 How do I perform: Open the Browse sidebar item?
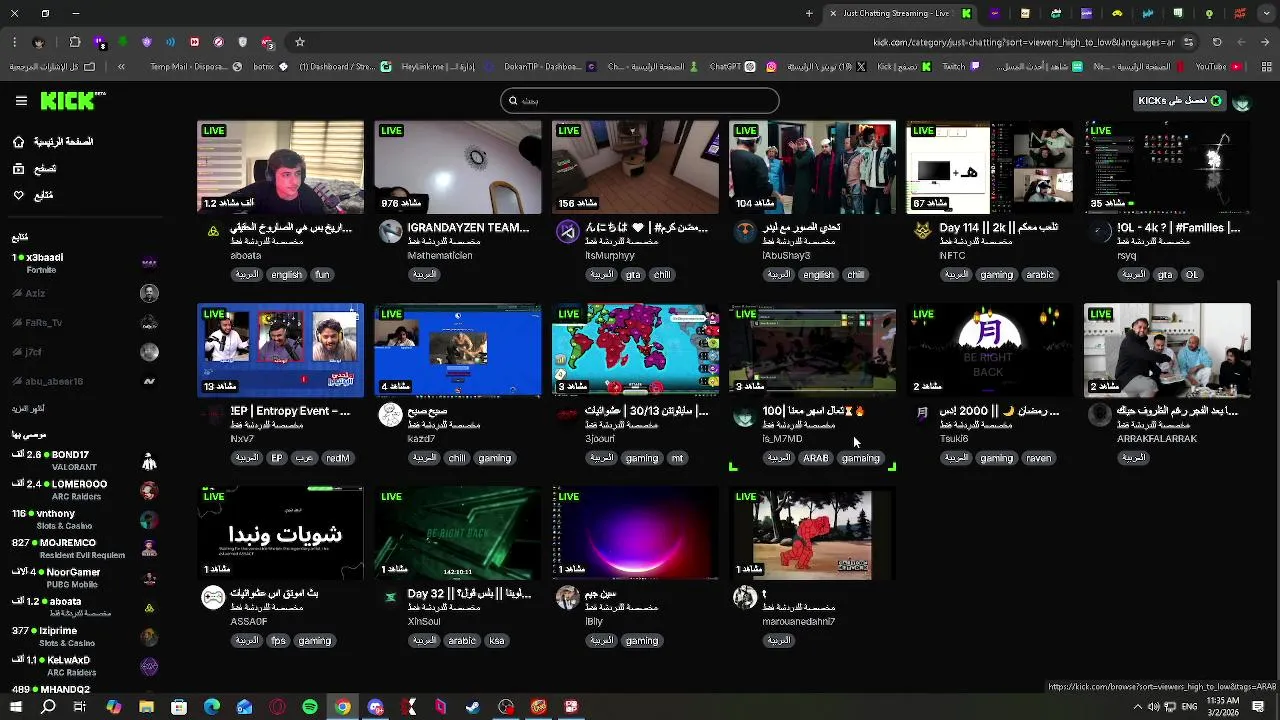click(x=34, y=169)
